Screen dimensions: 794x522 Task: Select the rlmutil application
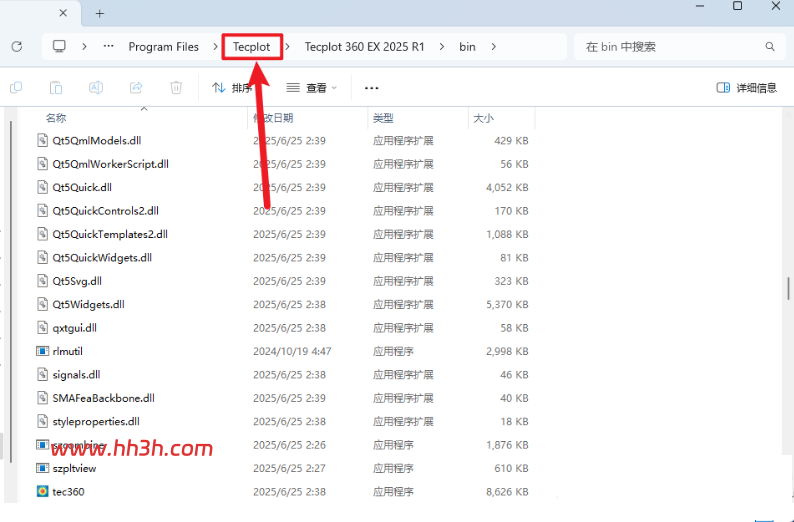[x=67, y=351]
